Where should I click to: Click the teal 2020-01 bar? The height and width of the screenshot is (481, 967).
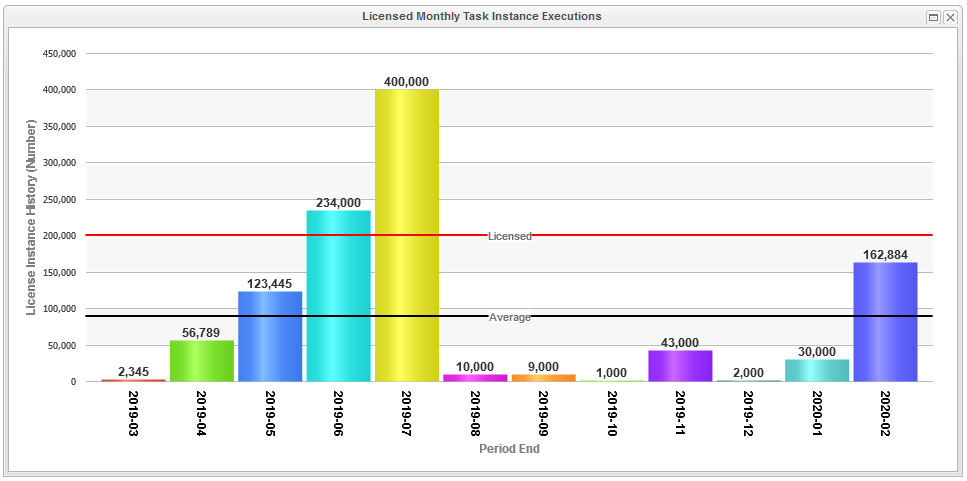(x=817, y=370)
